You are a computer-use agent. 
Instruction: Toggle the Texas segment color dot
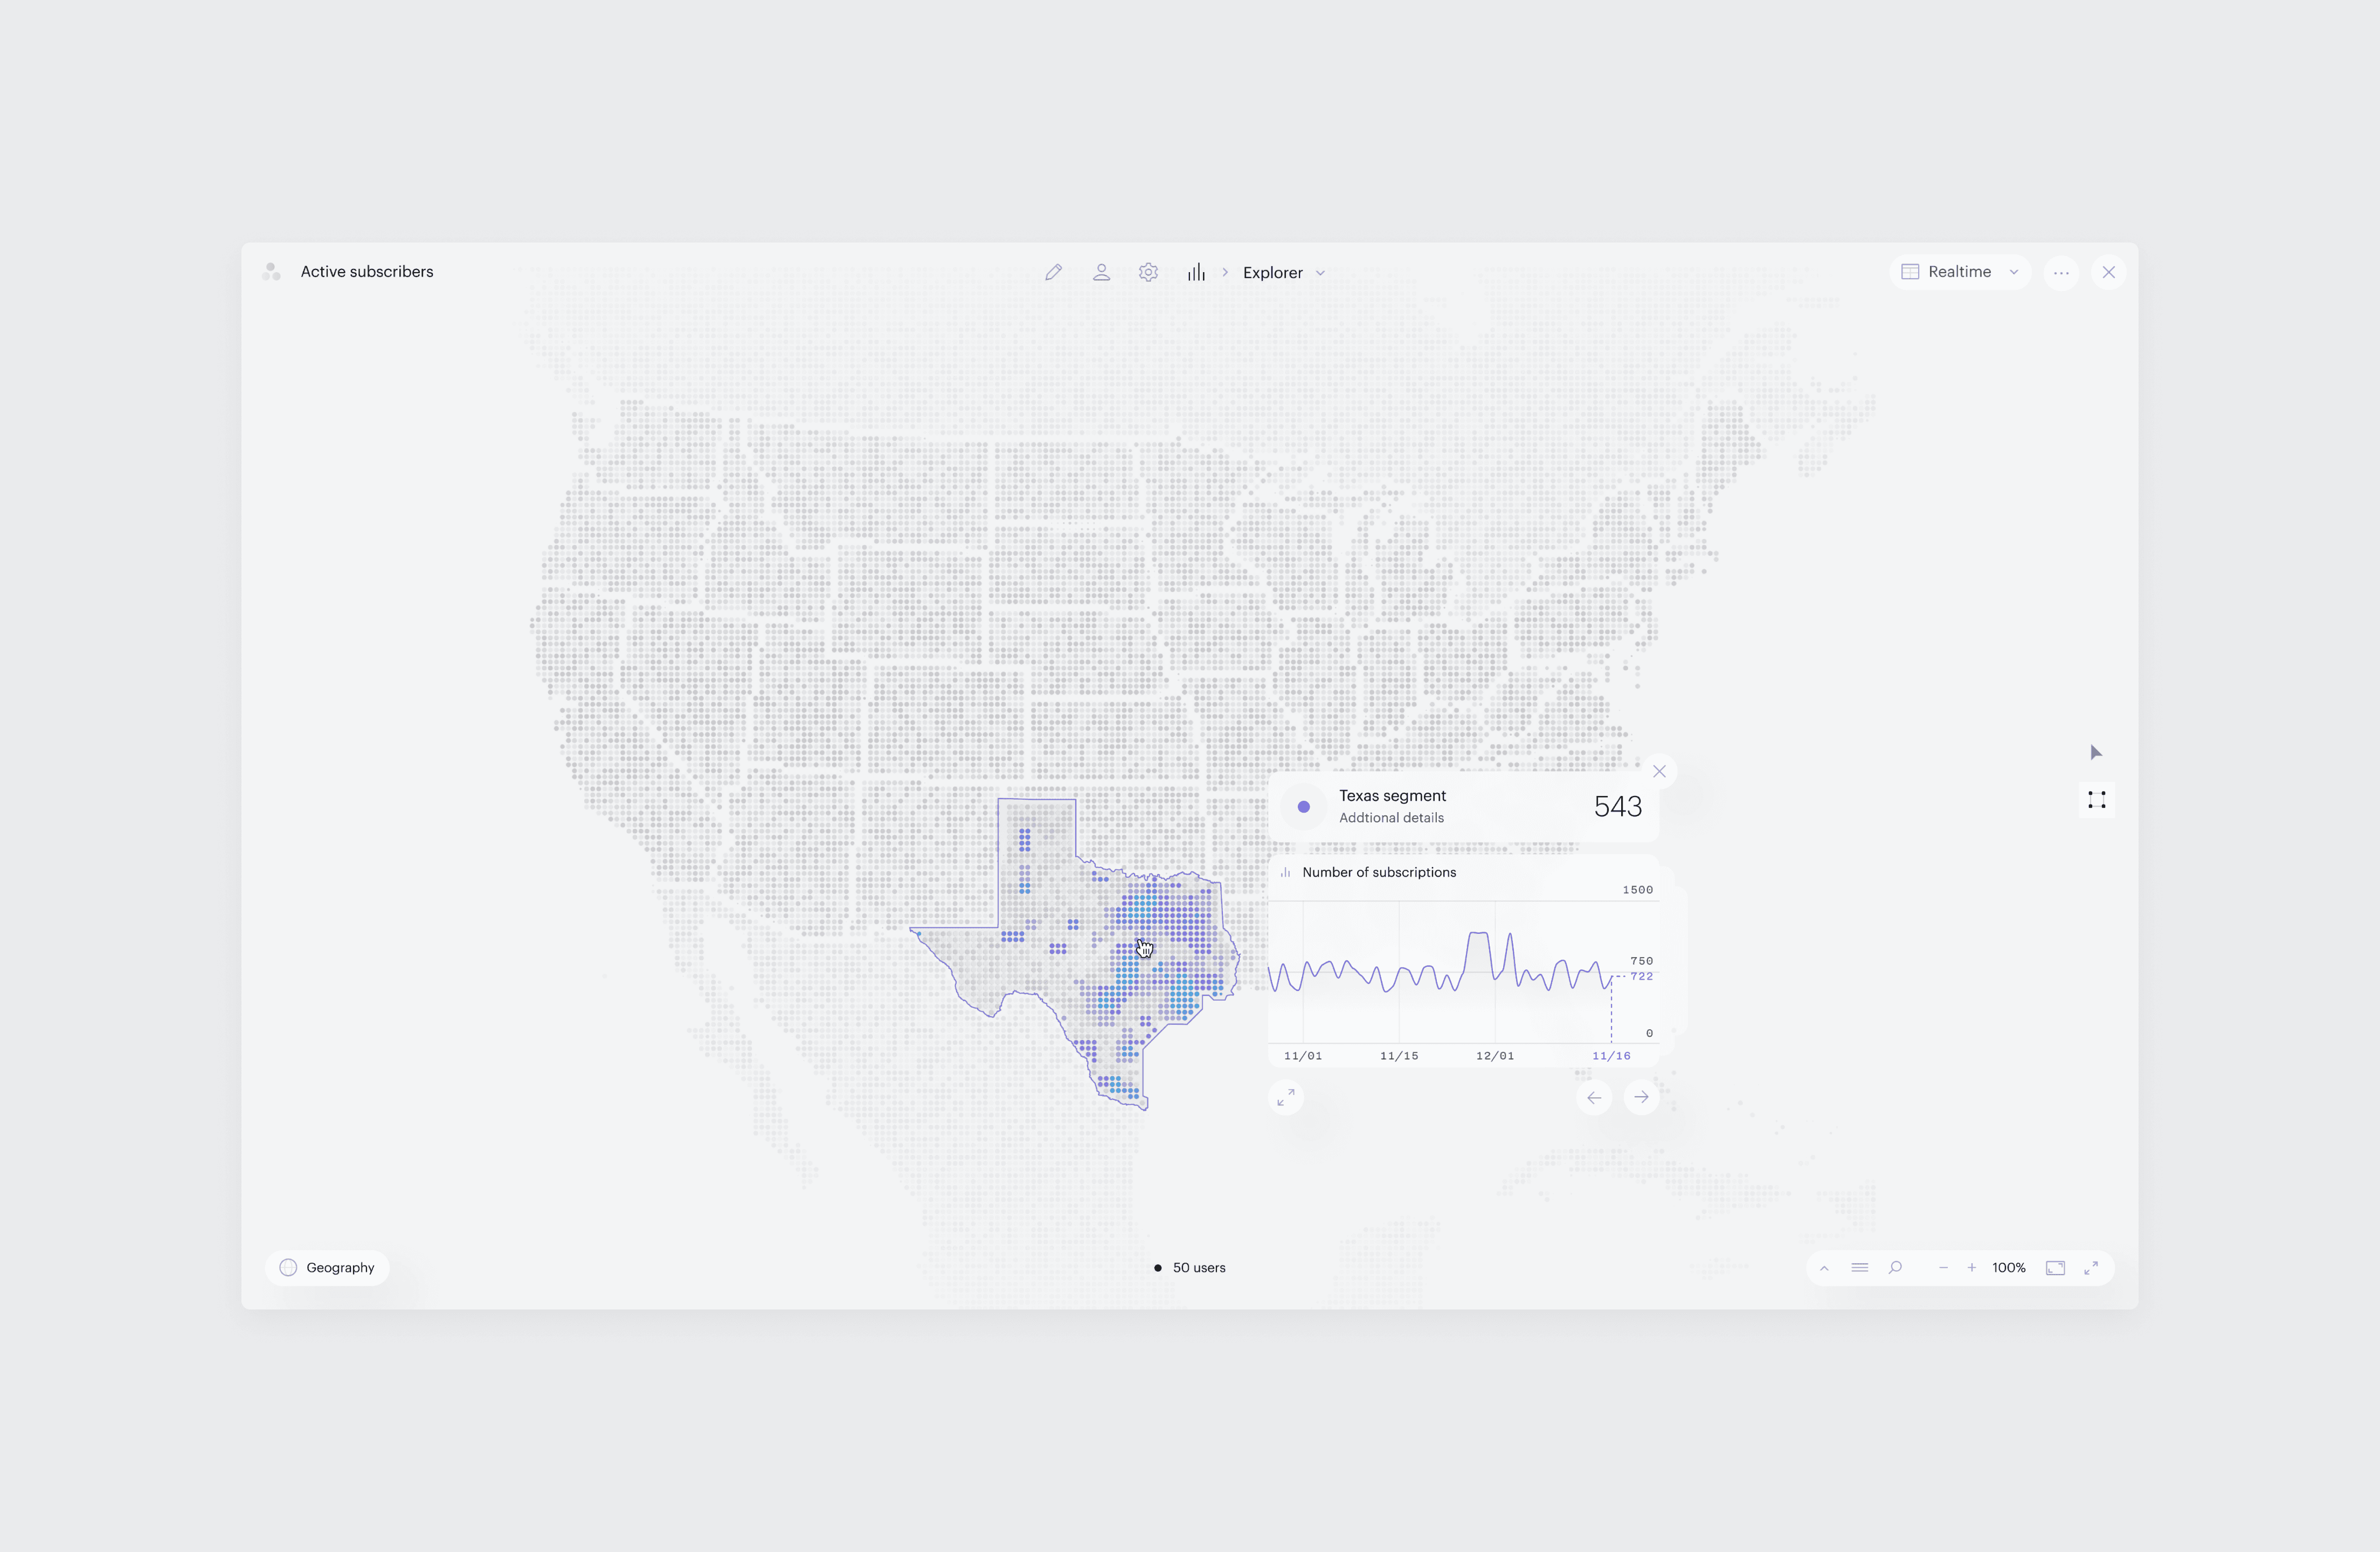pyautogui.click(x=1303, y=806)
